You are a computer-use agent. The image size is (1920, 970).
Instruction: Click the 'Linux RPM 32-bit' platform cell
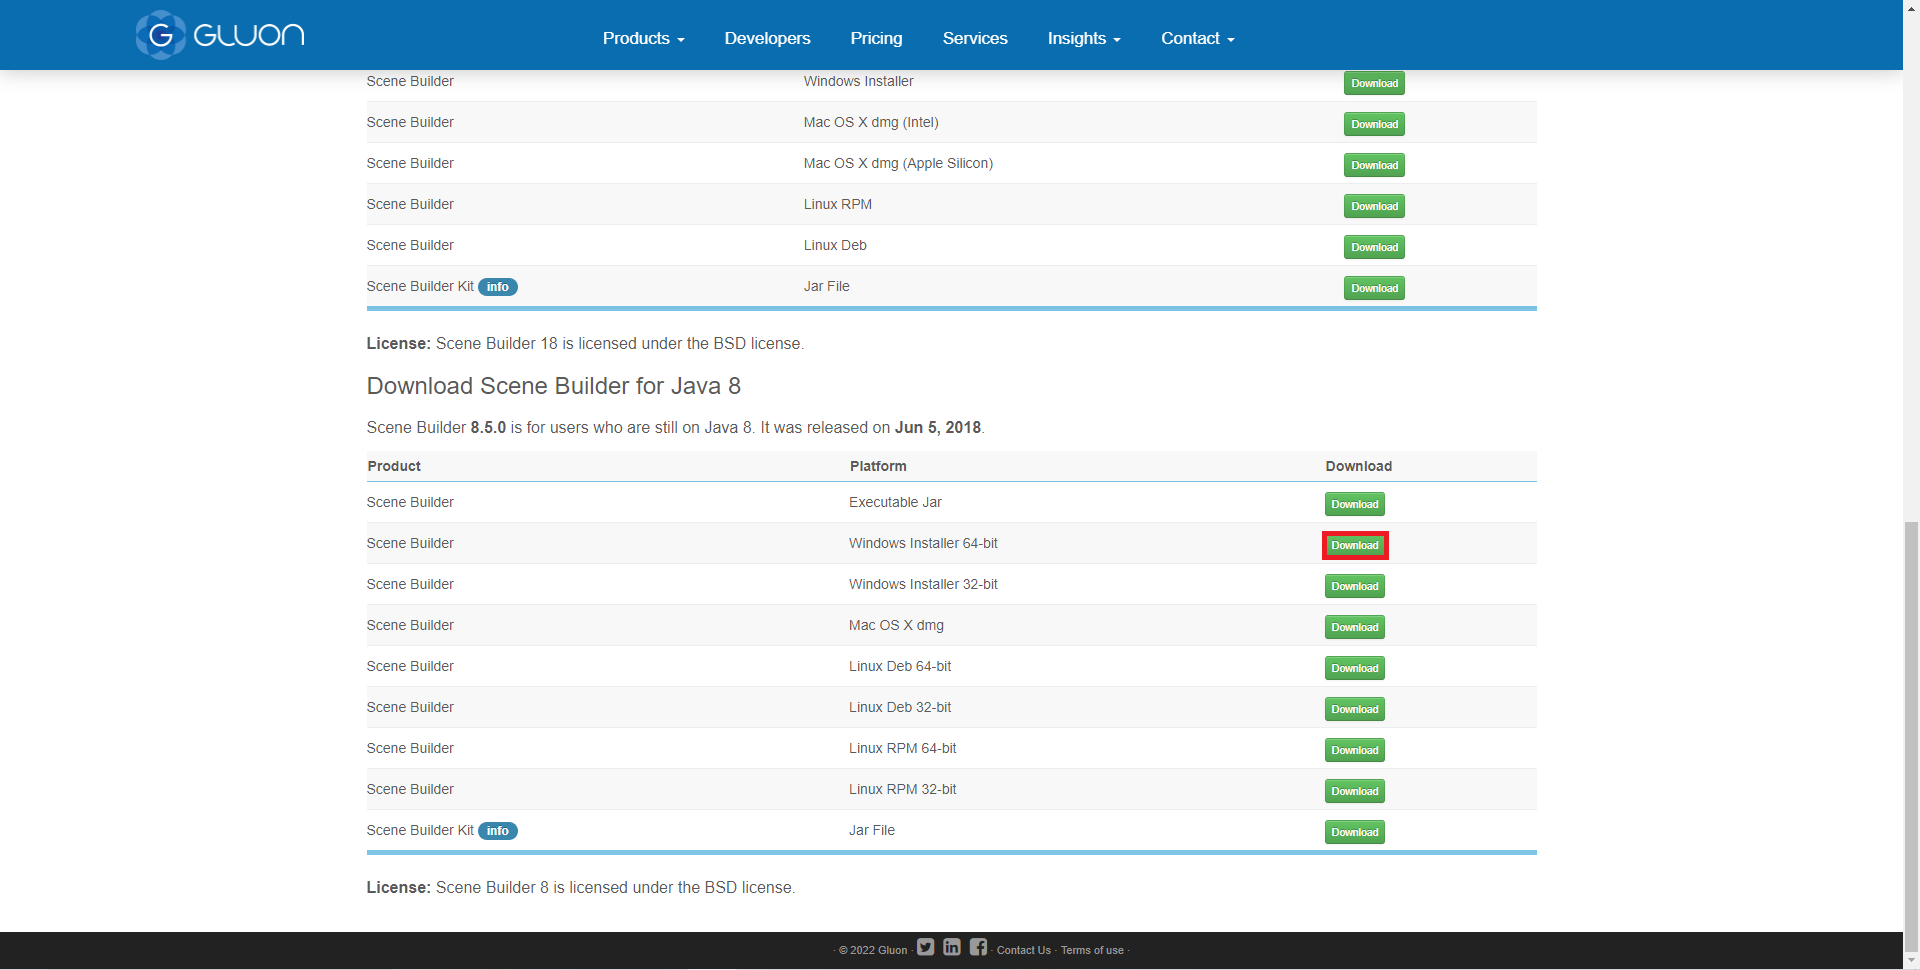click(x=902, y=789)
